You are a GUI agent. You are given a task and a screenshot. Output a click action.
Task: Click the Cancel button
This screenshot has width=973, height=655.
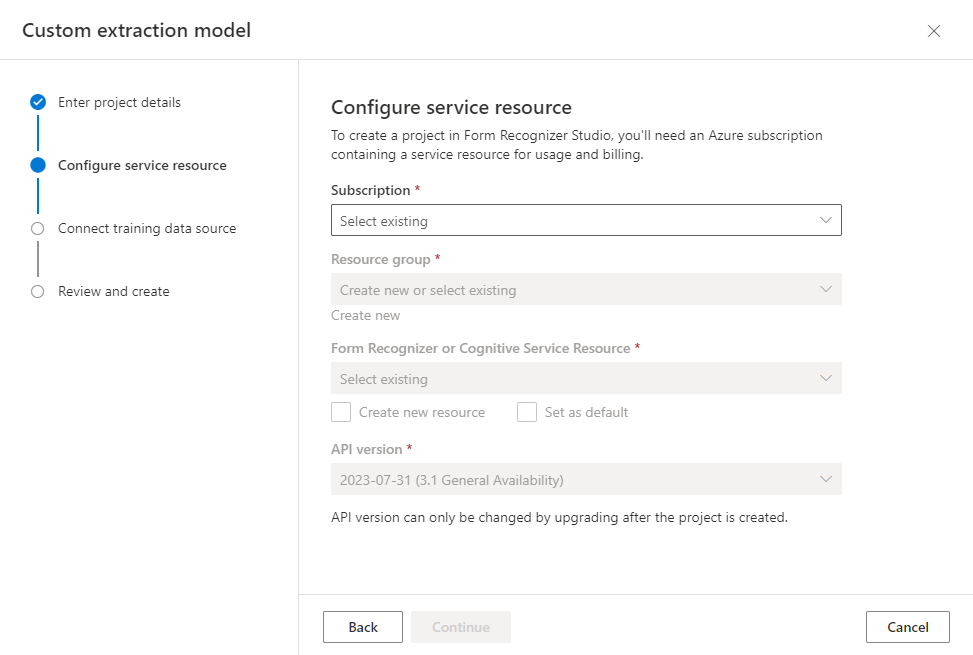point(908,627)
